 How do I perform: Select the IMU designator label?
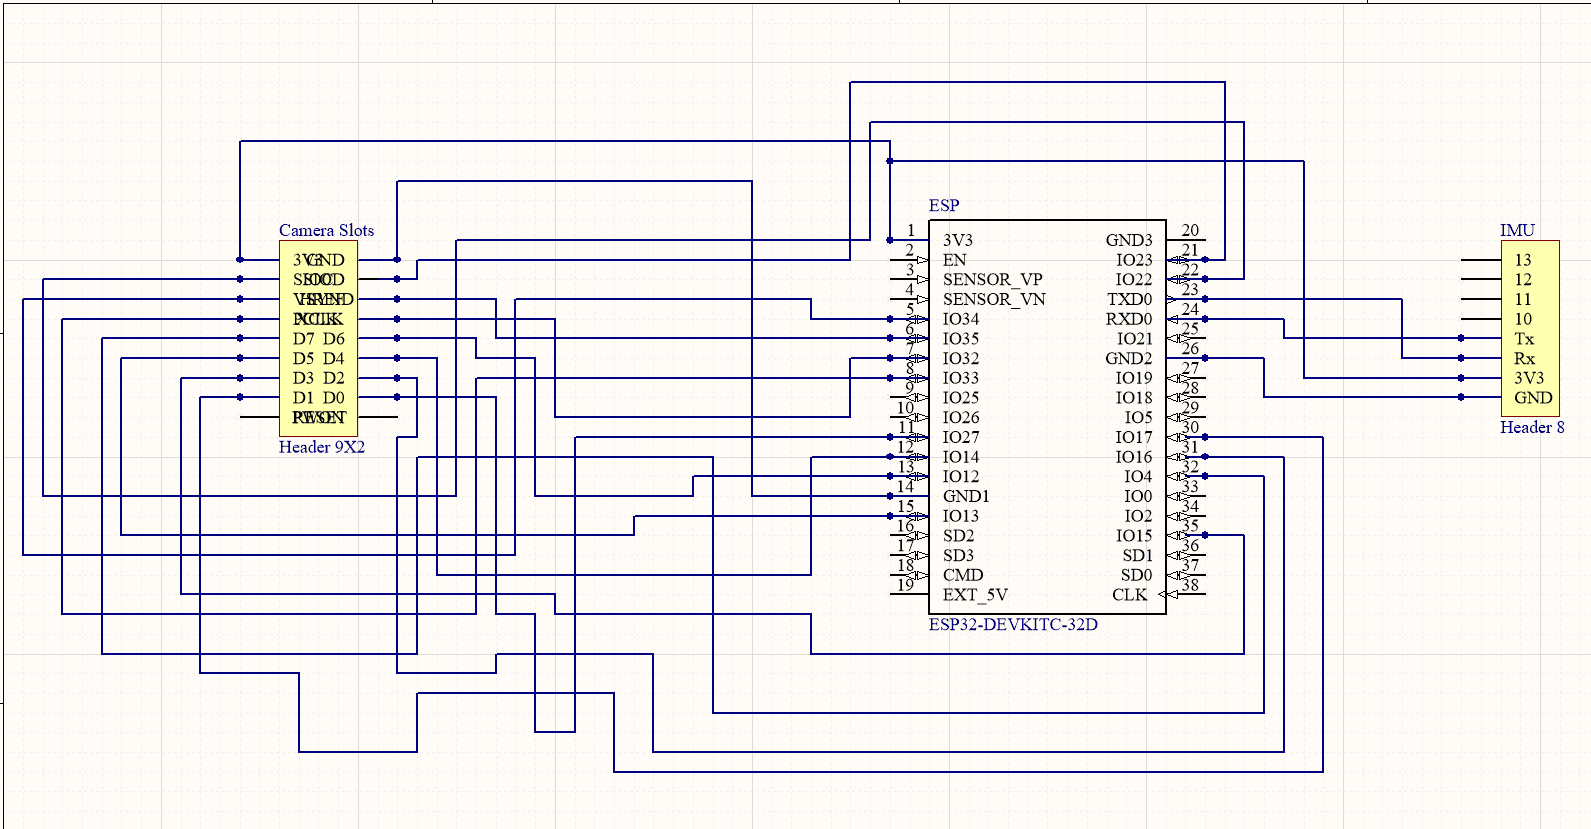tap(1517, 231)
